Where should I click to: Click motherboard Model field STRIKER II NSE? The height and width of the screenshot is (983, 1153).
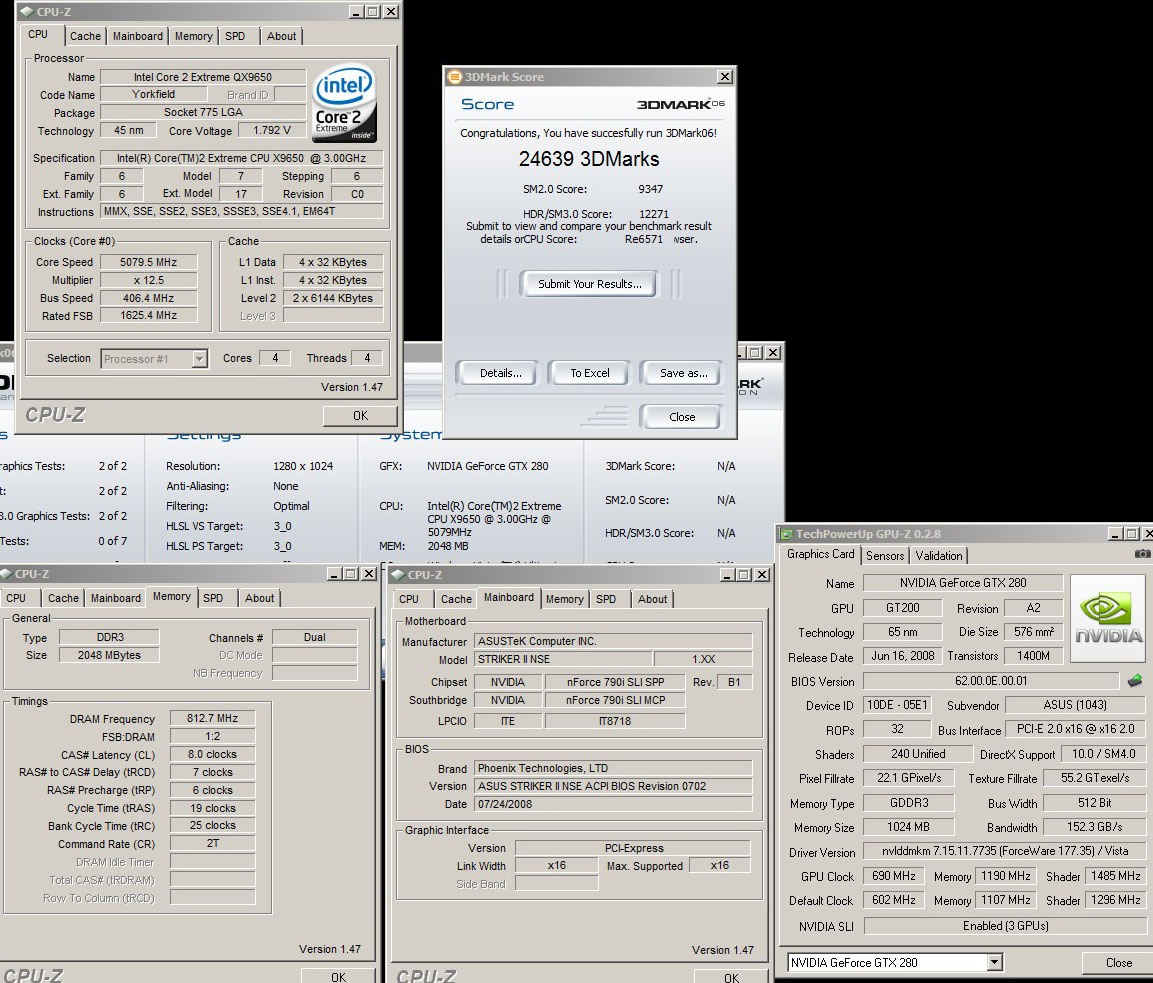[563, 659]
